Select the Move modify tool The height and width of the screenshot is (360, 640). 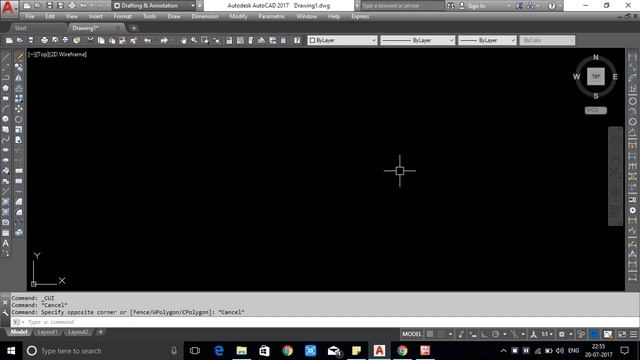tap(19, 109)
